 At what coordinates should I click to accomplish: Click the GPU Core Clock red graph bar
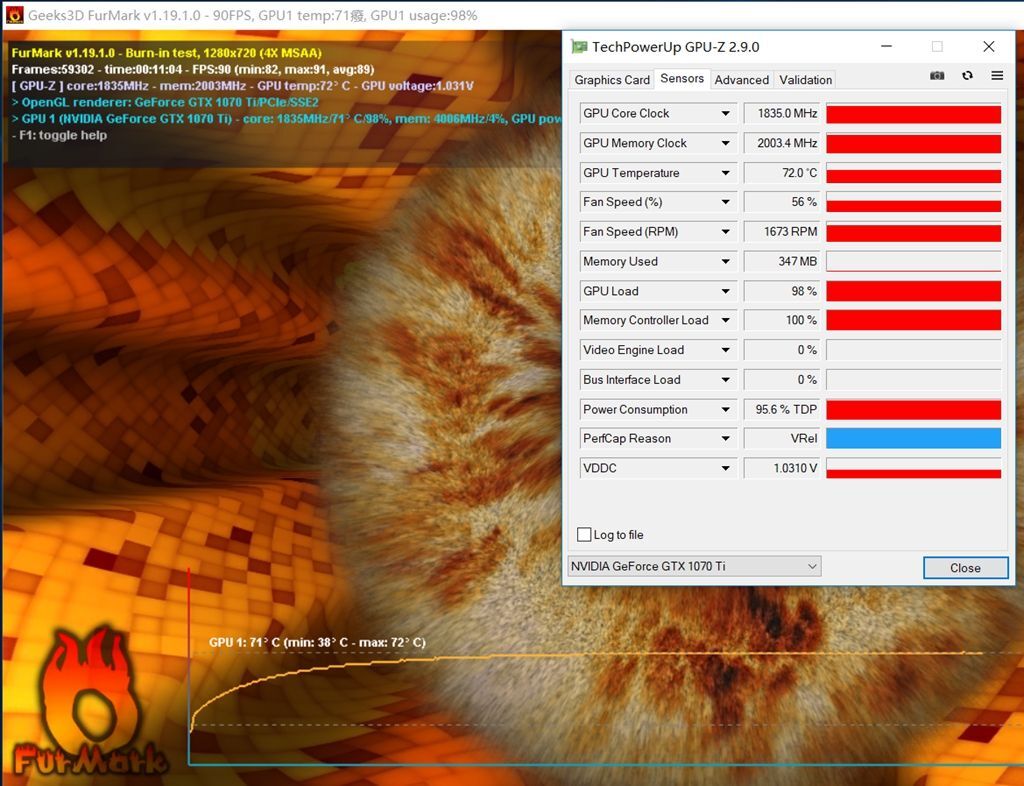(x=914, y=114)
